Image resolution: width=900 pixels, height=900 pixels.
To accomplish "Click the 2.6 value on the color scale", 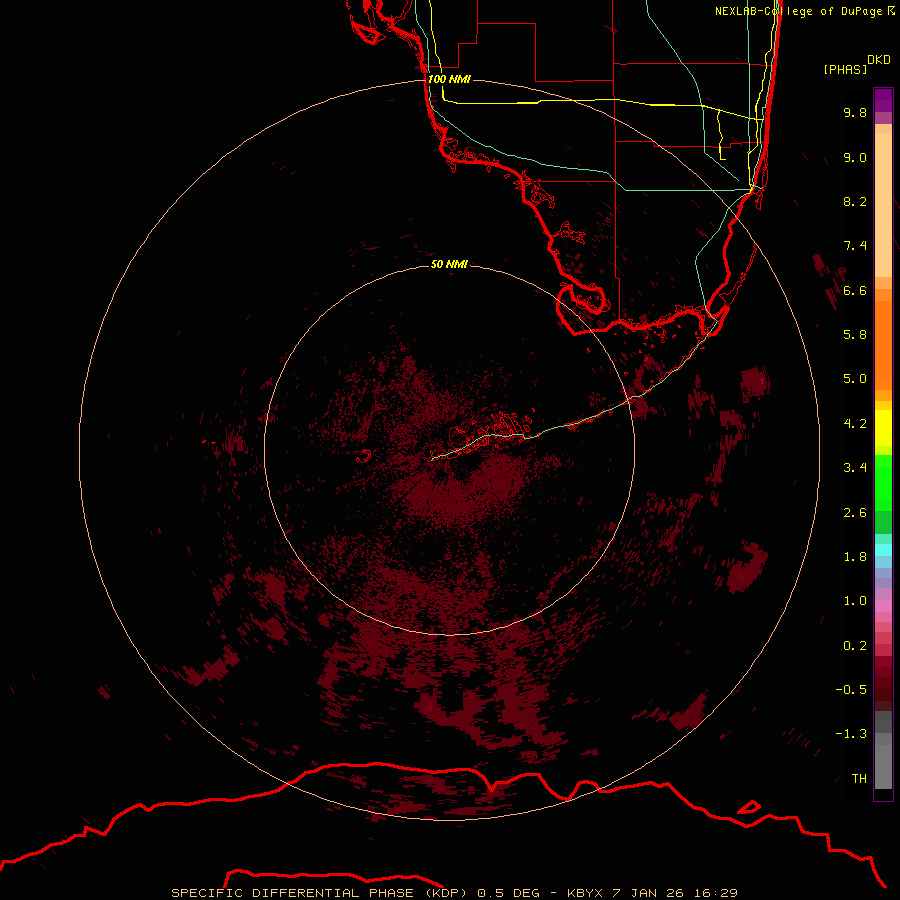I will 855,513.
